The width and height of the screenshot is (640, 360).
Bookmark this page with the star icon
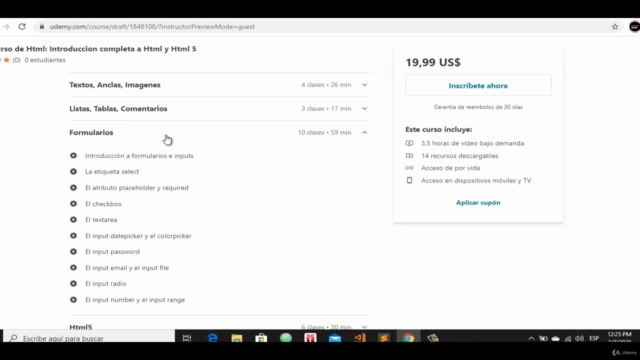615,27
